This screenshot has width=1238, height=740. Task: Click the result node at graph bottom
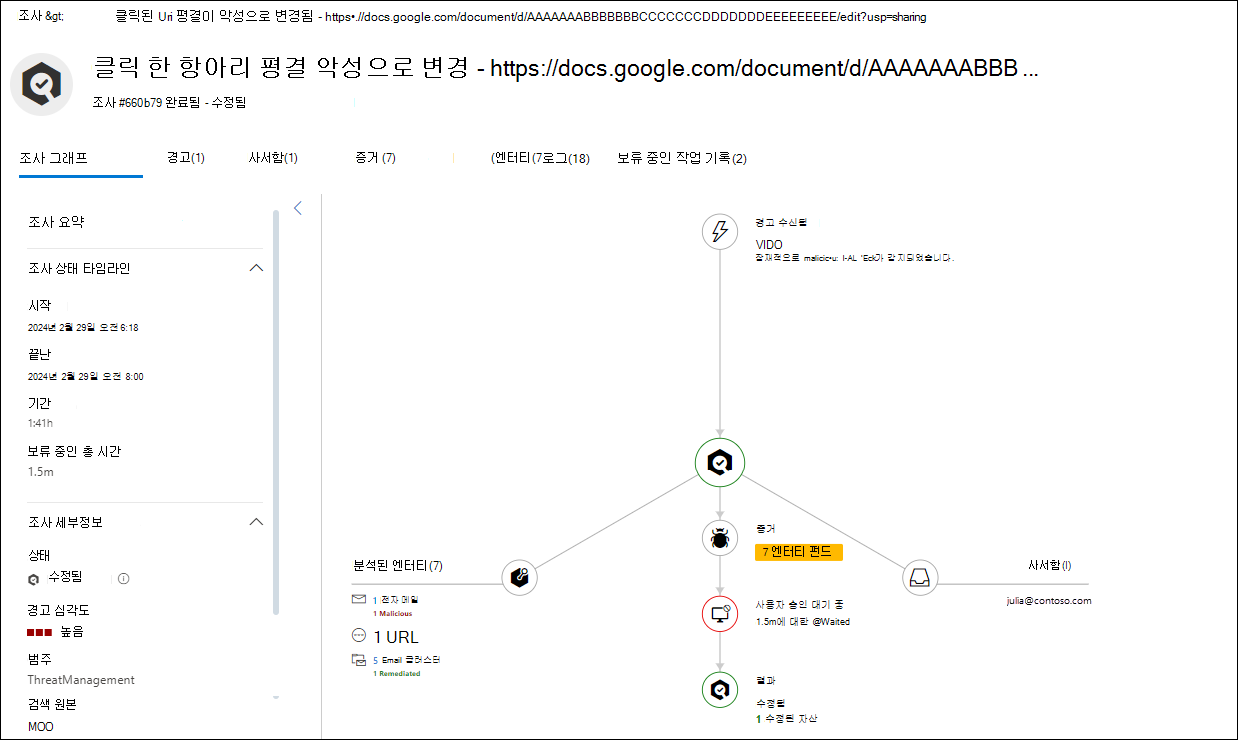tap(720, 690)
